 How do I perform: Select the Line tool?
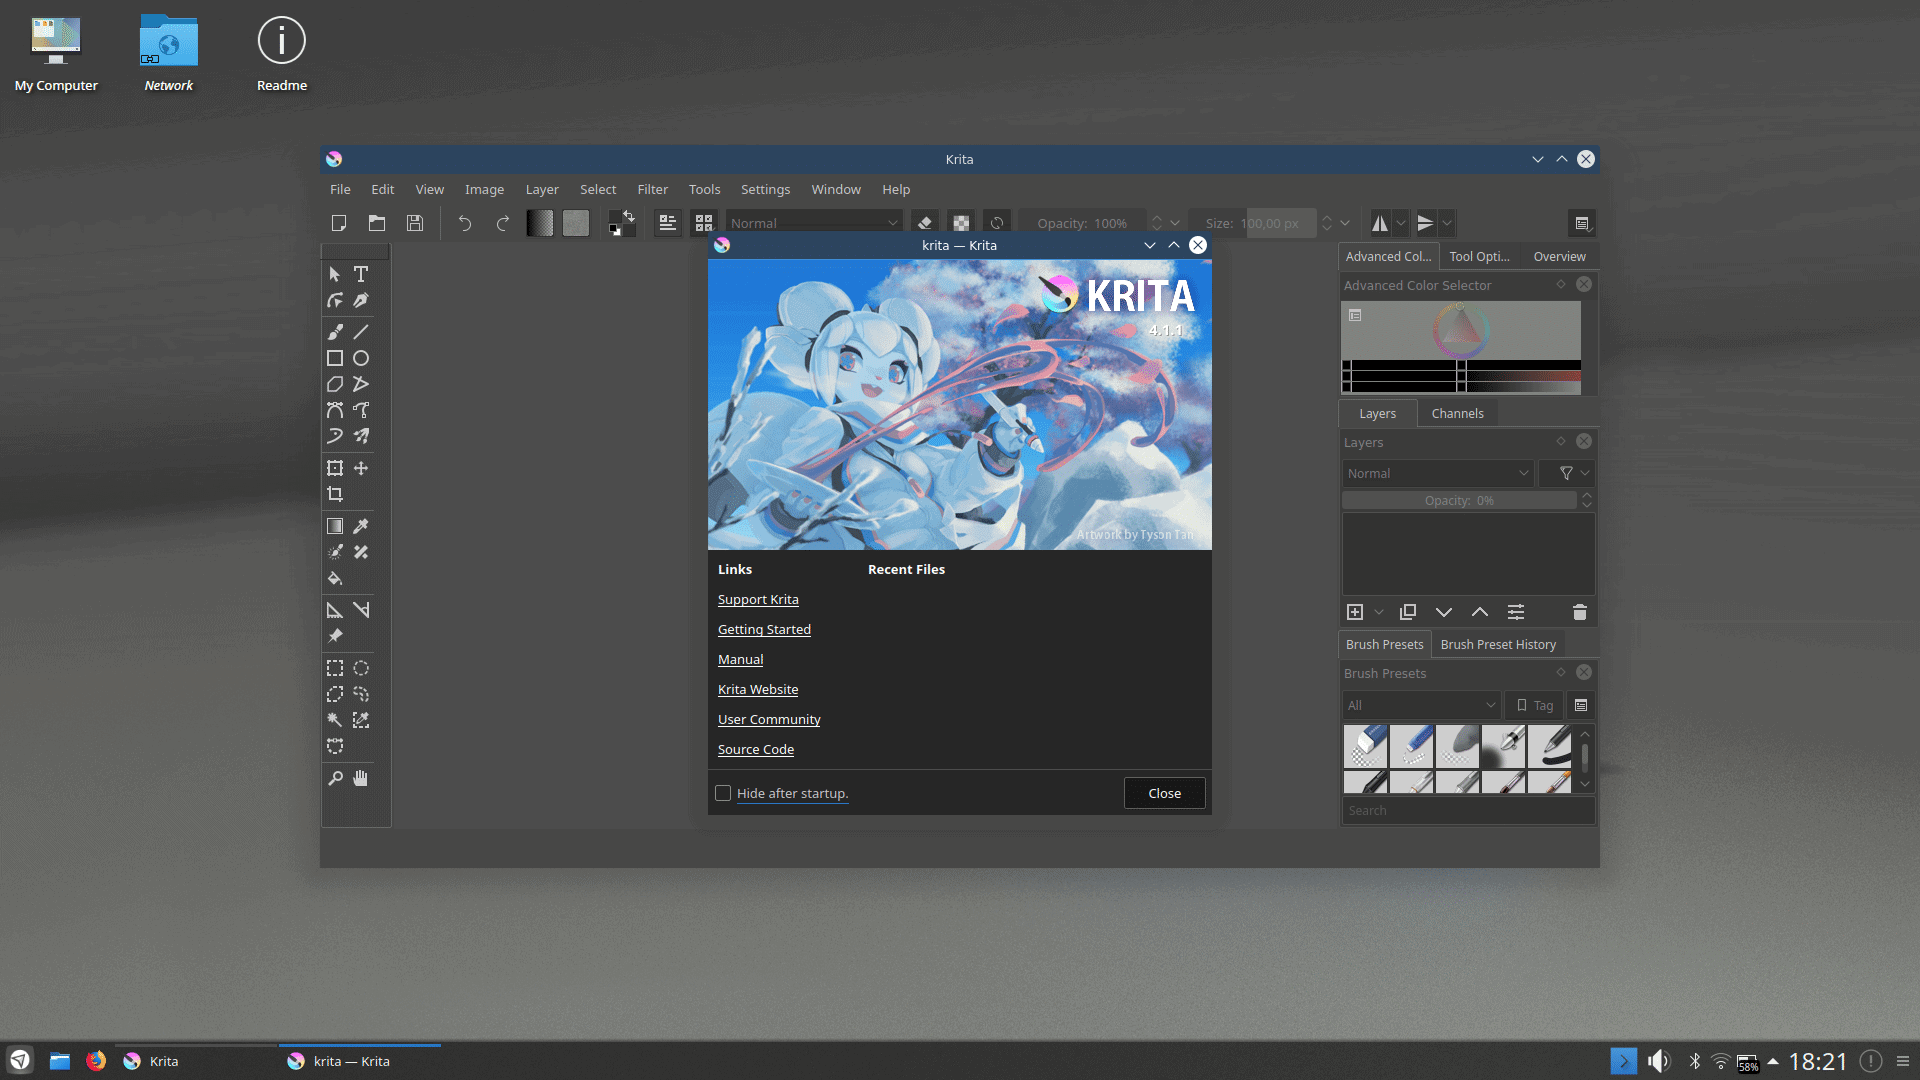361,332
